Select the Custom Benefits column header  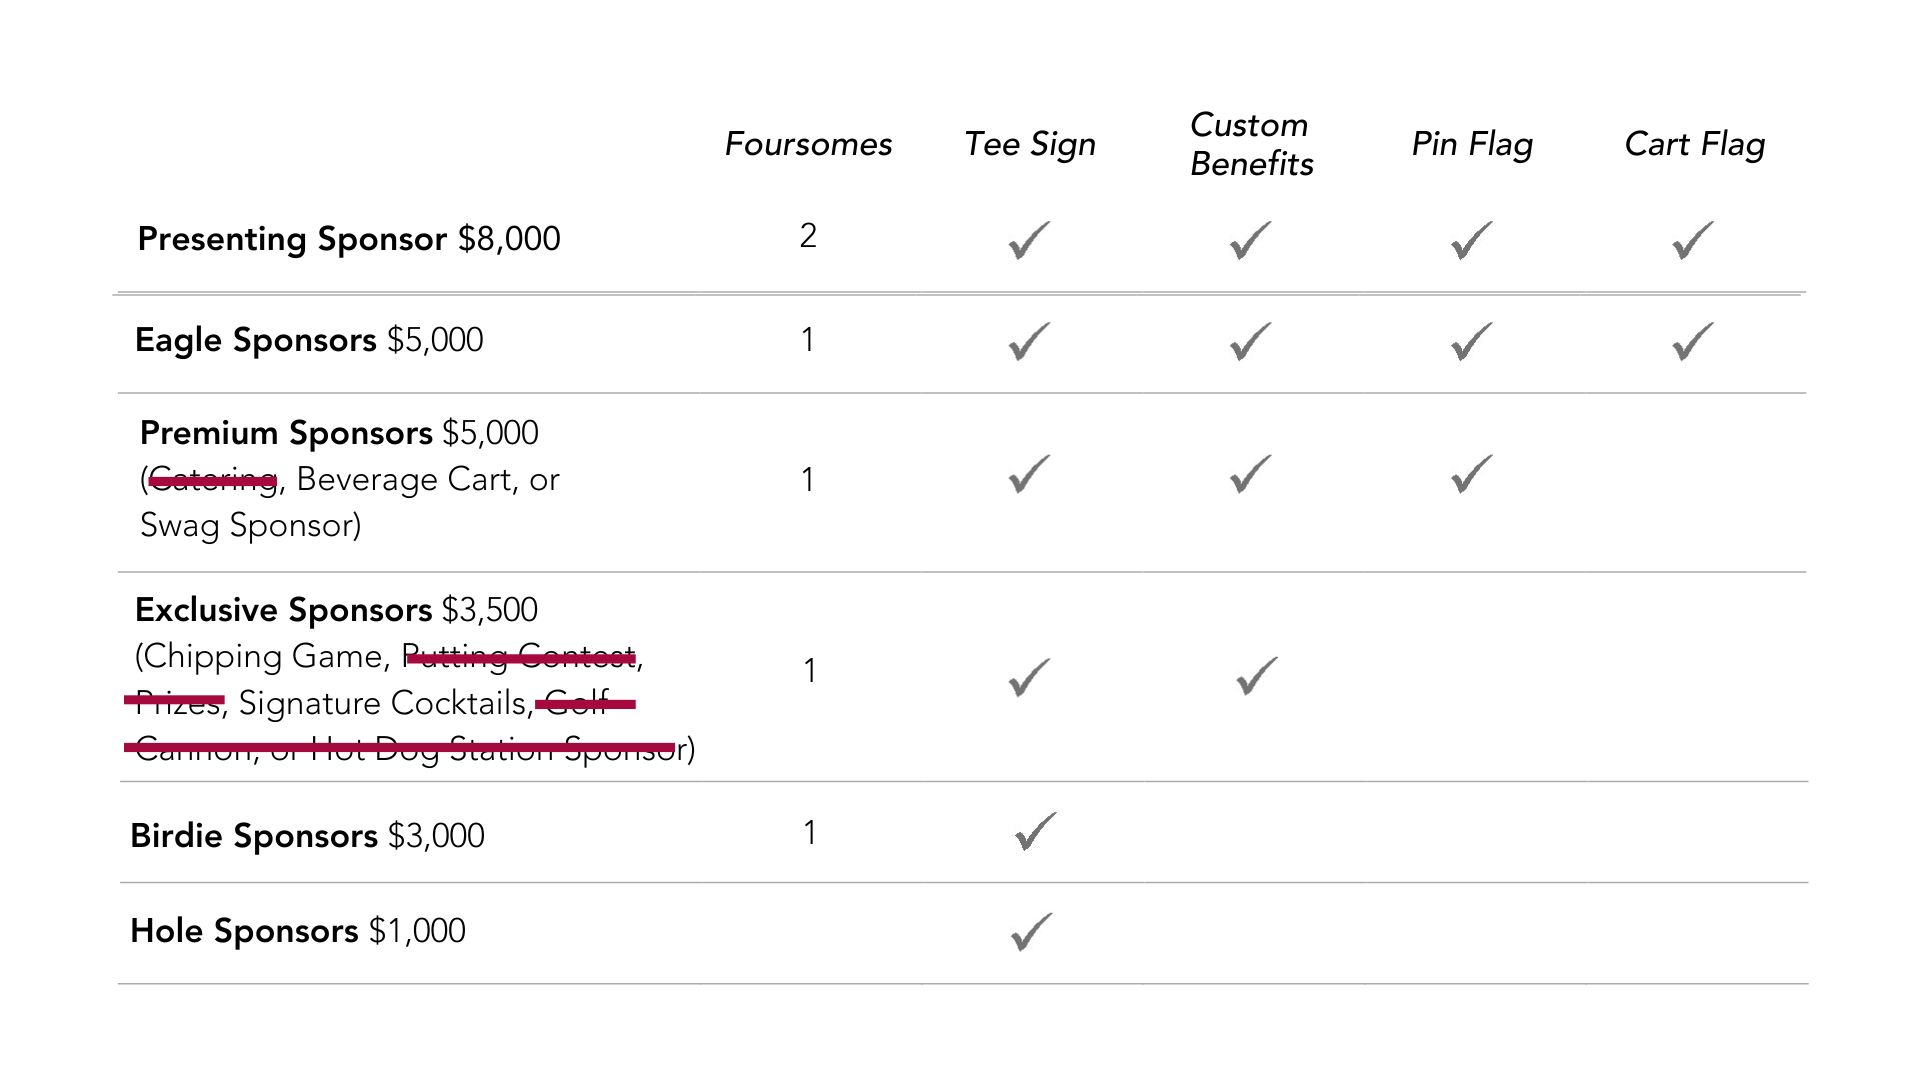click(x=1251, y=144)
